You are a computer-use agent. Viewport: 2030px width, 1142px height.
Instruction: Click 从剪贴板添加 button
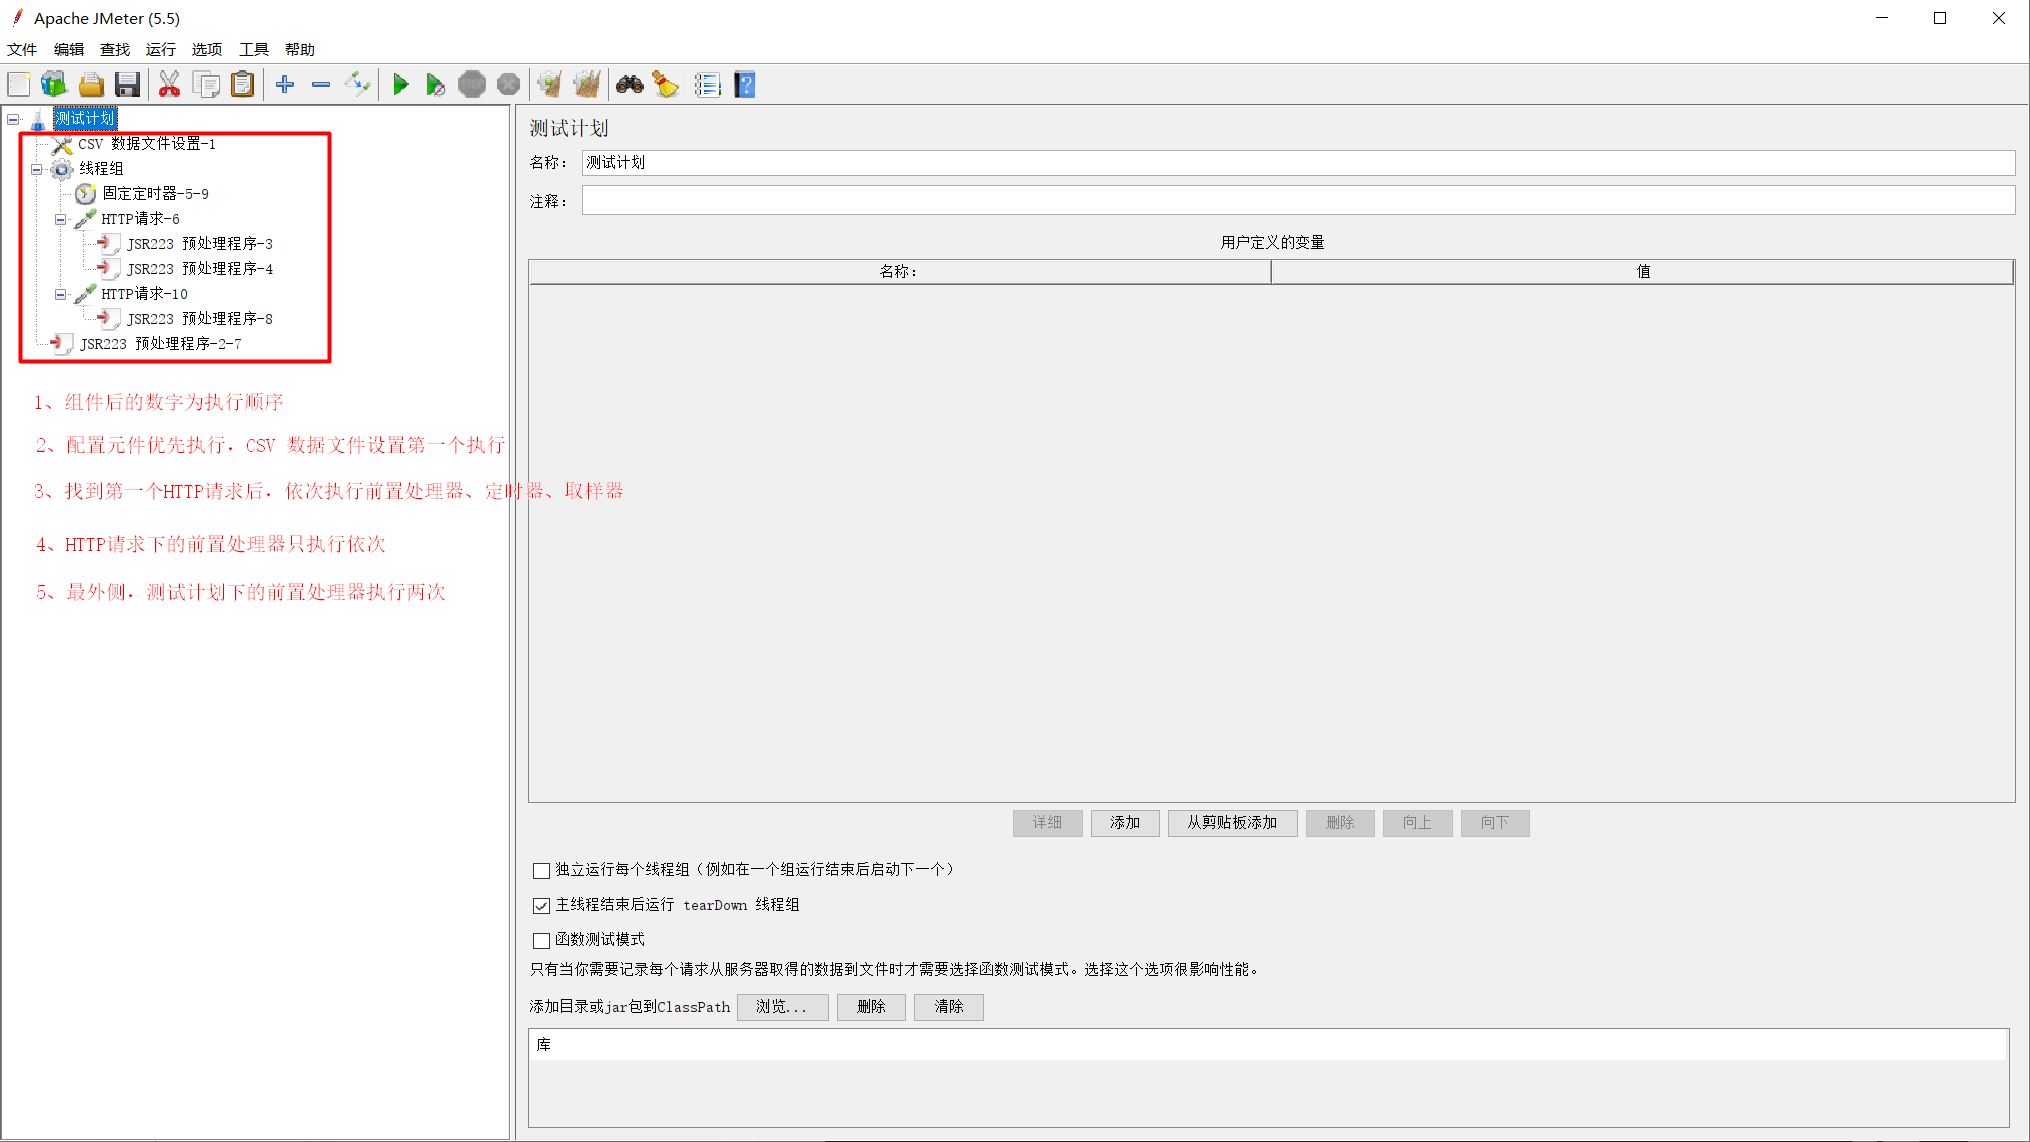[1232, 823]
